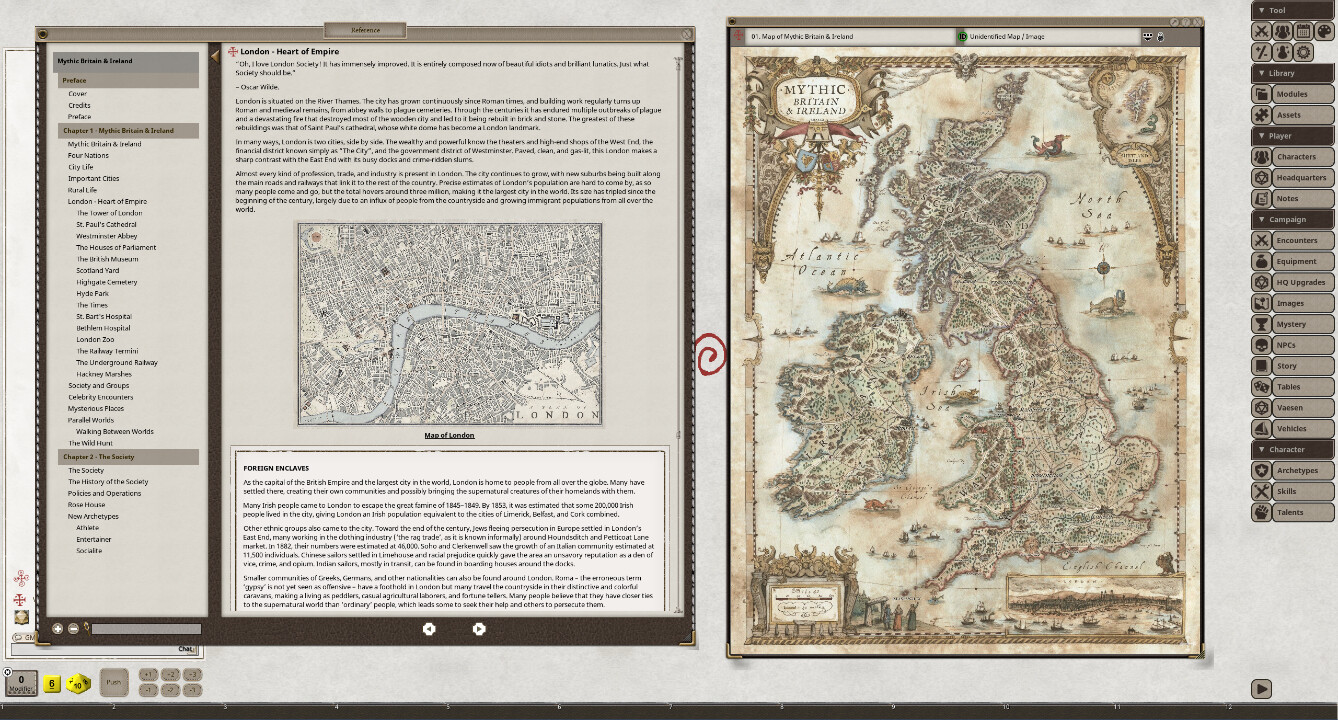Click the Story book icon
This screenshot has height=720, width=1338.
1261,367
